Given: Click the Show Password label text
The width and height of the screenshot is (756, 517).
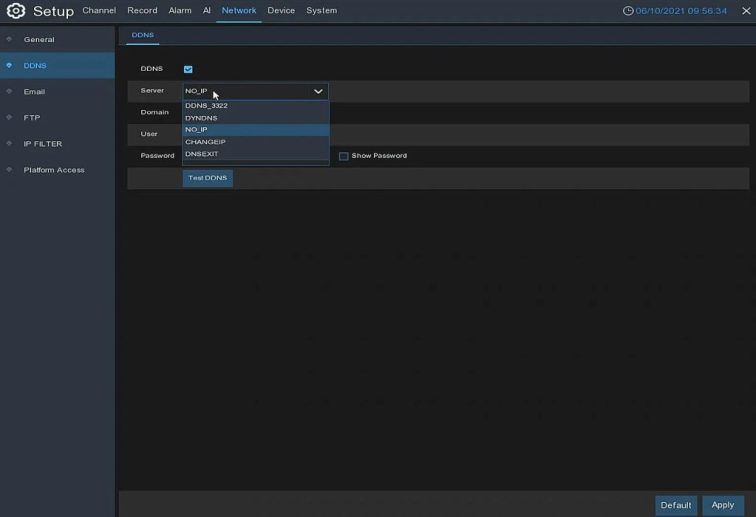Looking at the screenshot, I should 379,156.
